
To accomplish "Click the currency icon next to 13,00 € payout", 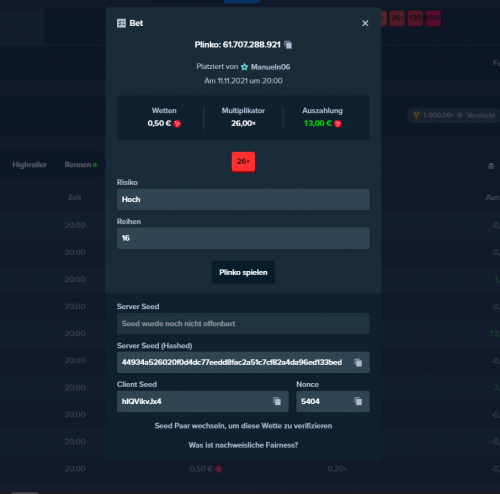I will pos(338,124).
